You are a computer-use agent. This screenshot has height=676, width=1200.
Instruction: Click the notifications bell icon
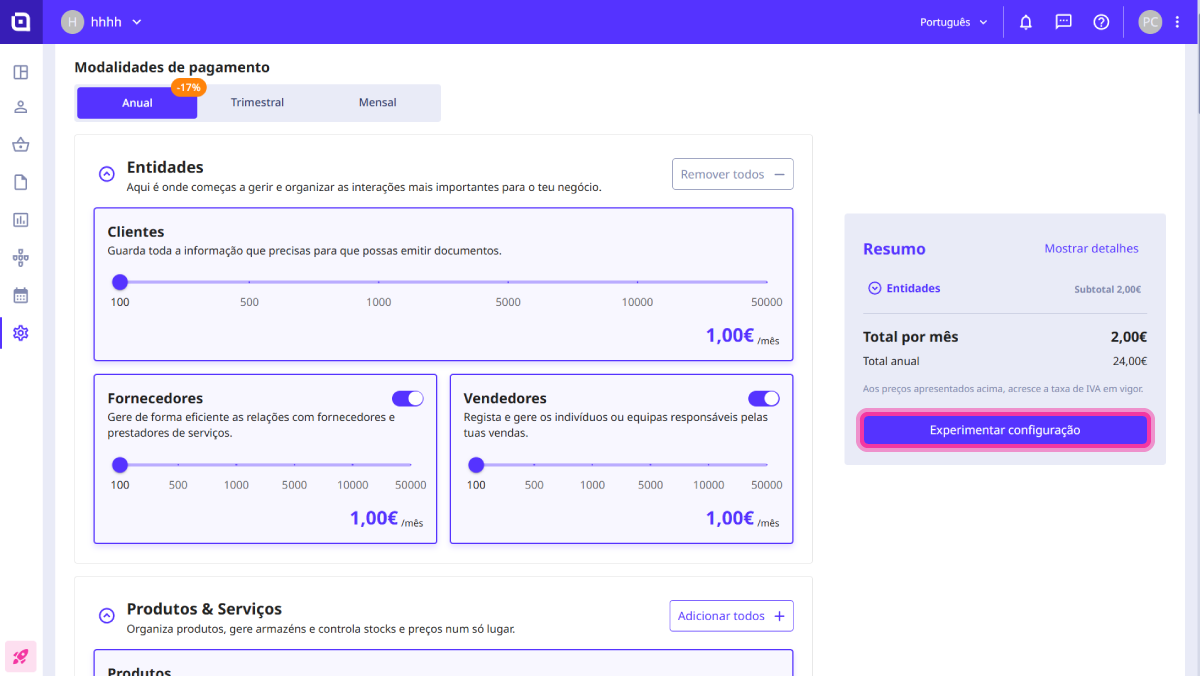tap(1025, 22)
